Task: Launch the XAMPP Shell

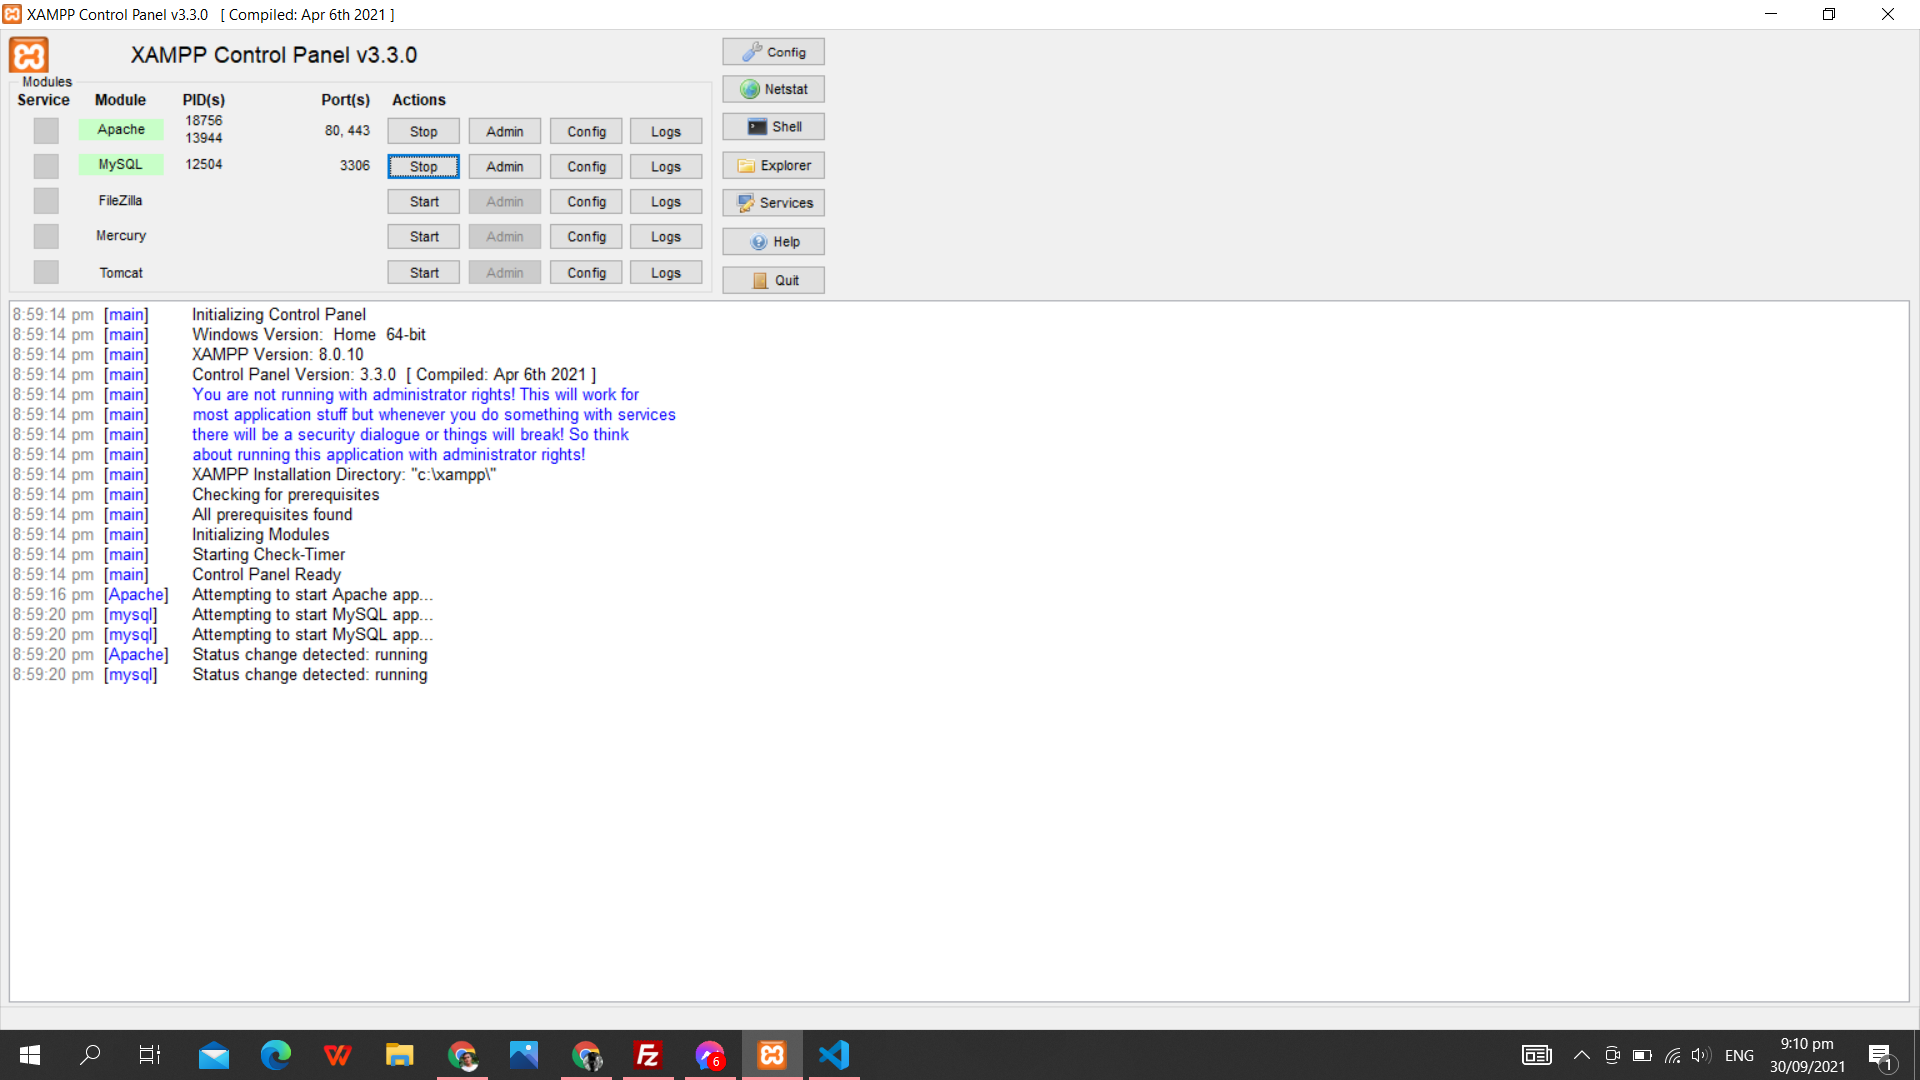Action: tap(773, 127)
